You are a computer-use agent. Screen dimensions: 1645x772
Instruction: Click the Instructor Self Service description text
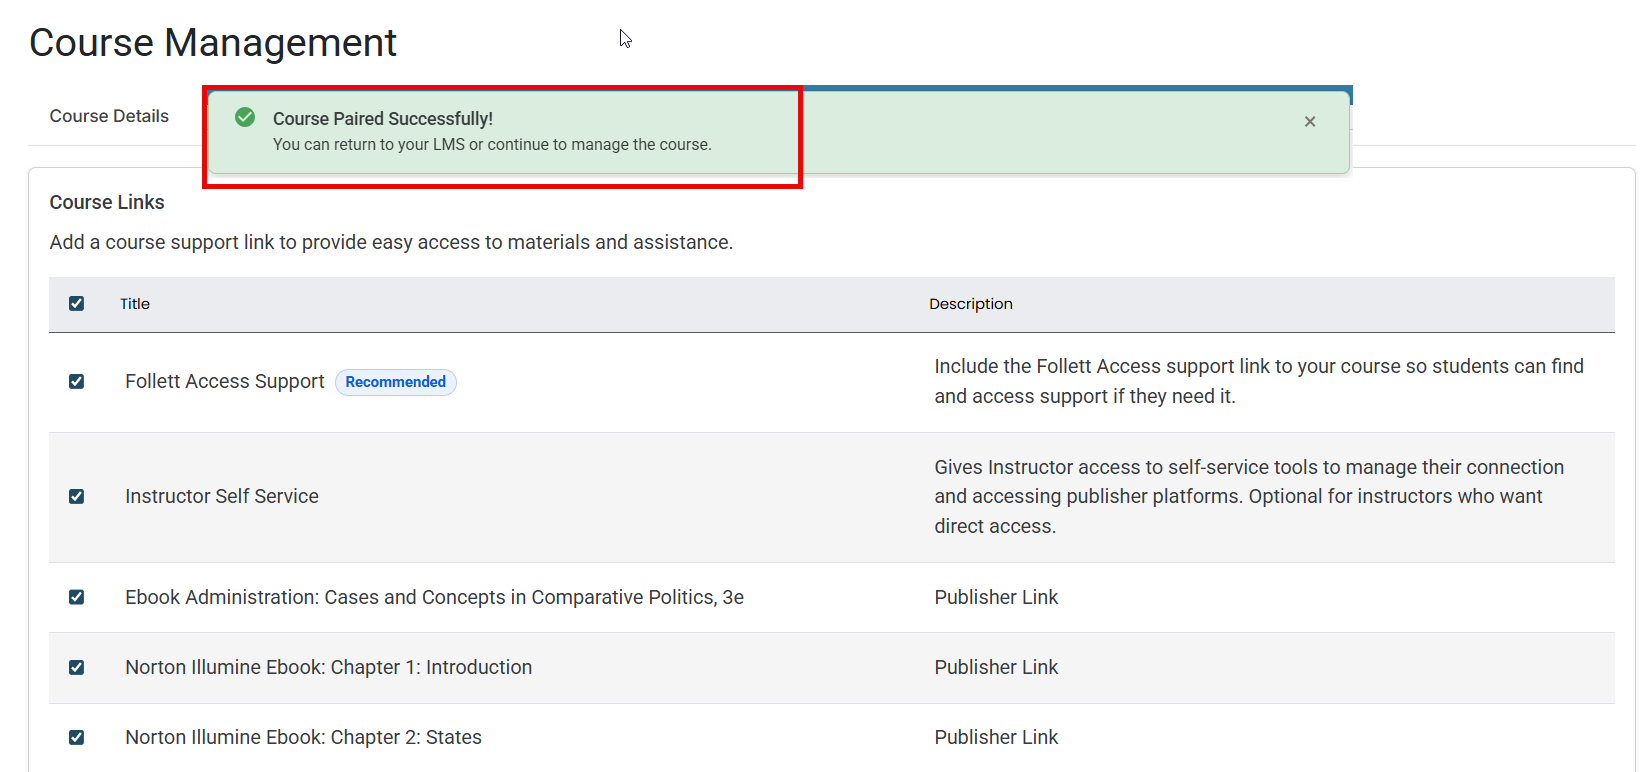tap(1249, 496)
